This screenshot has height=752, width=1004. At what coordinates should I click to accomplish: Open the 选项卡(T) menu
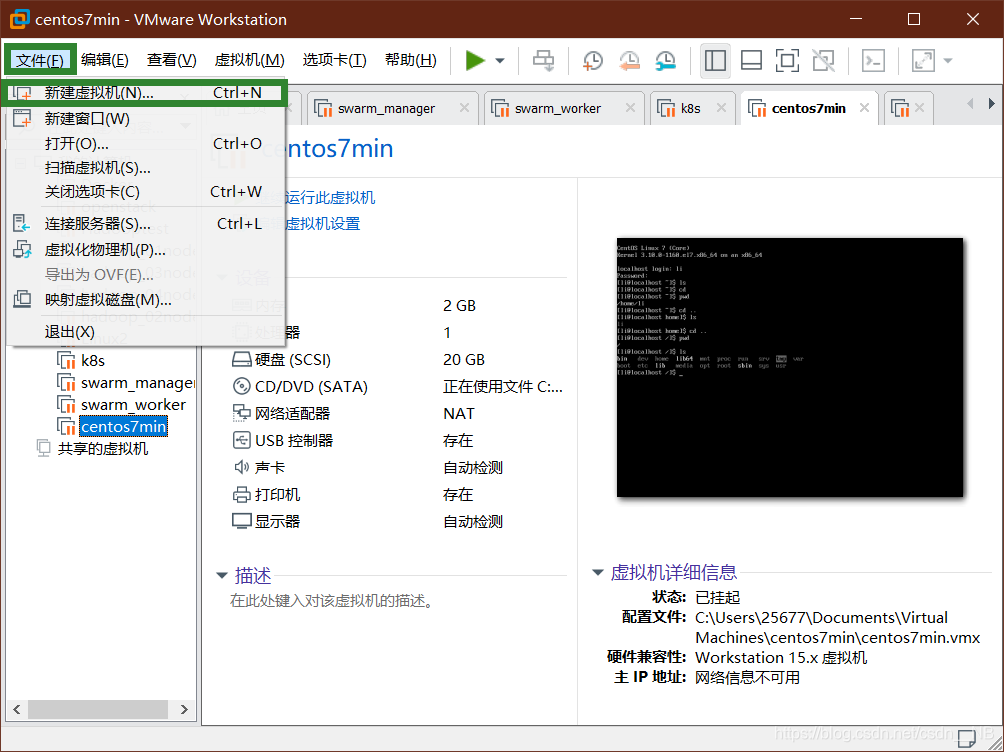[334, 60]
